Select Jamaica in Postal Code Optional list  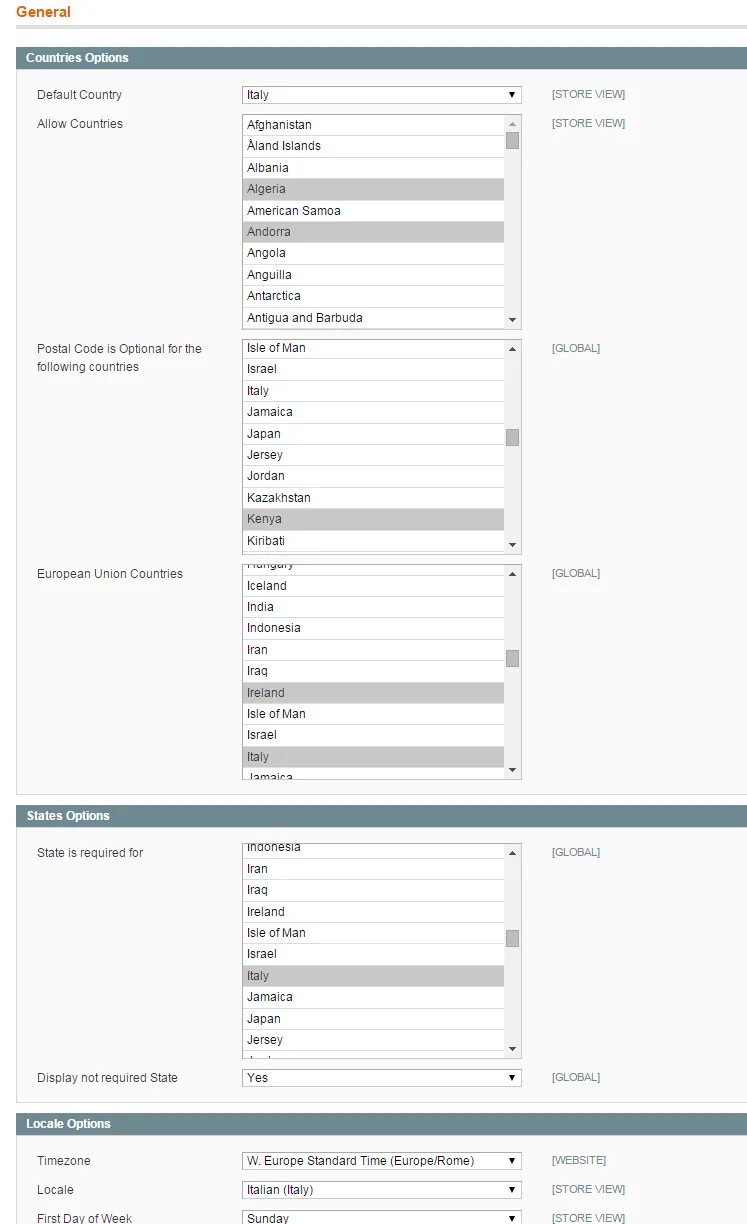[373, 412]
